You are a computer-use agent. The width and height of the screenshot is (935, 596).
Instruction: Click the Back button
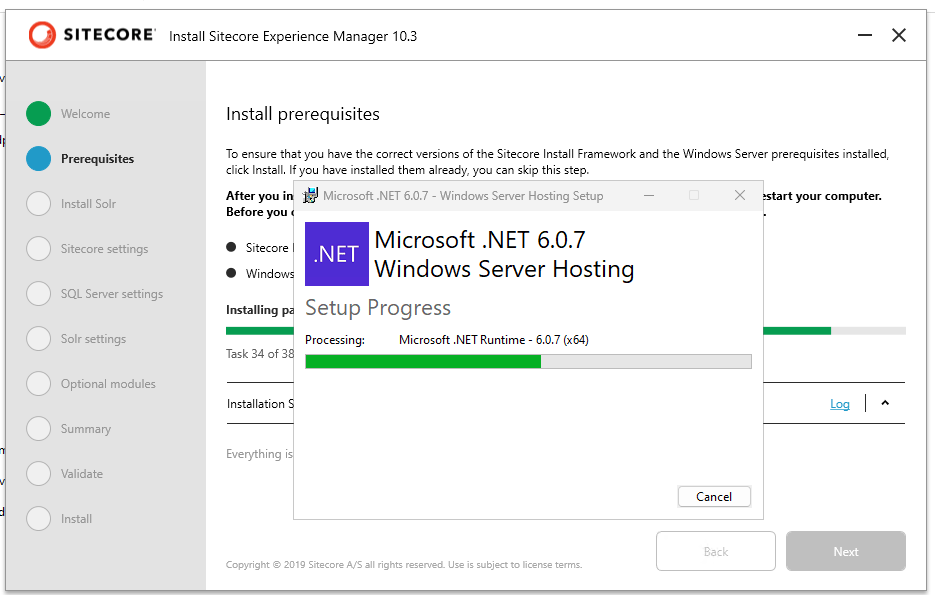point(715,551)
